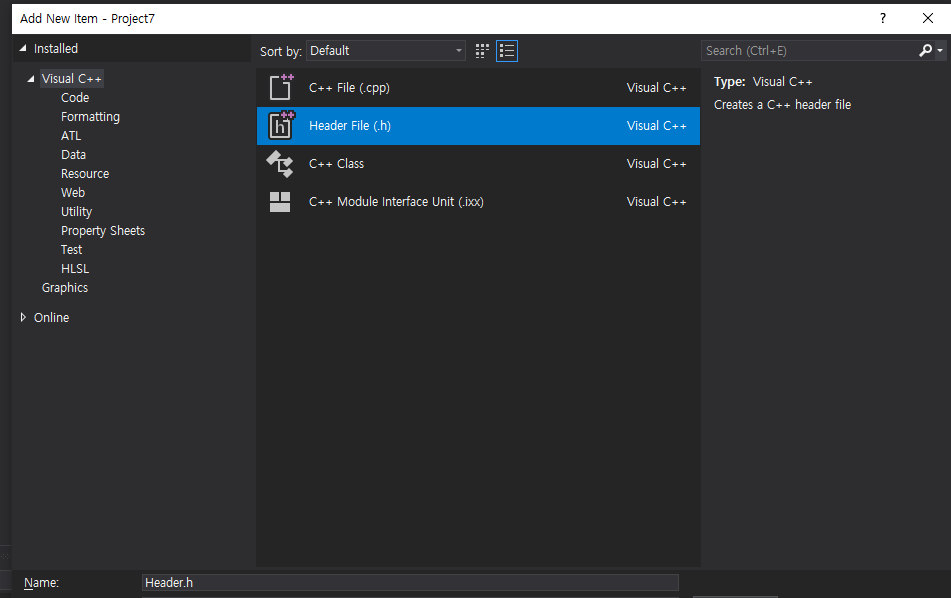Select the Data category

[73, 155]
